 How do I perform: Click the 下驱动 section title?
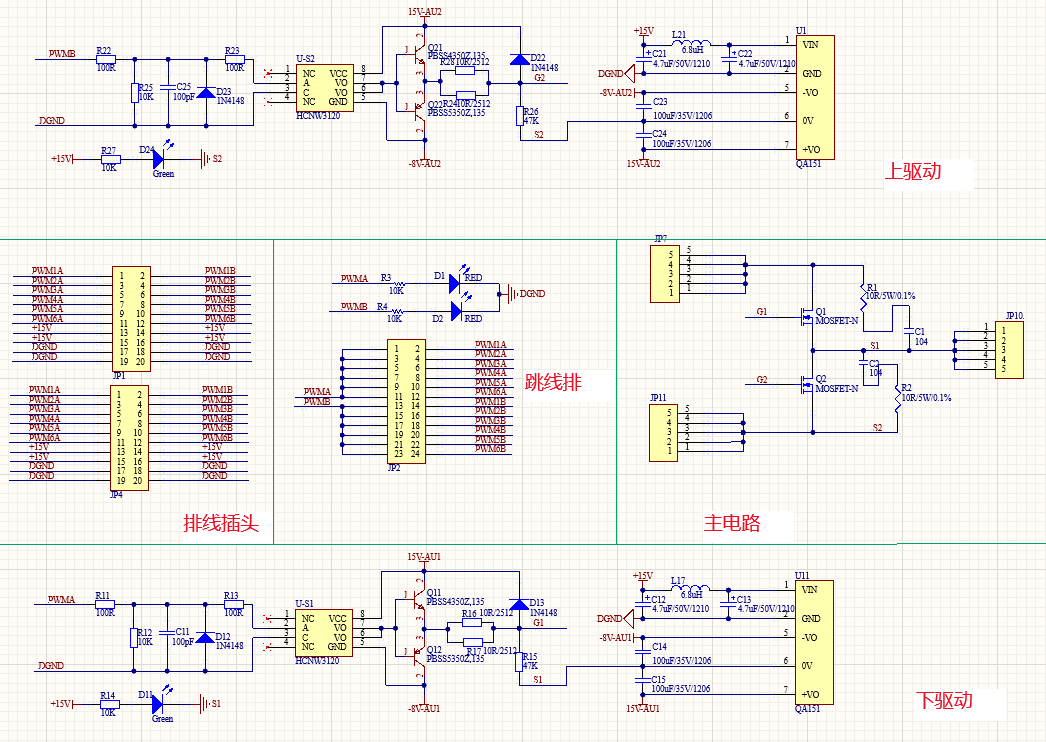click(x=944, y=700)
